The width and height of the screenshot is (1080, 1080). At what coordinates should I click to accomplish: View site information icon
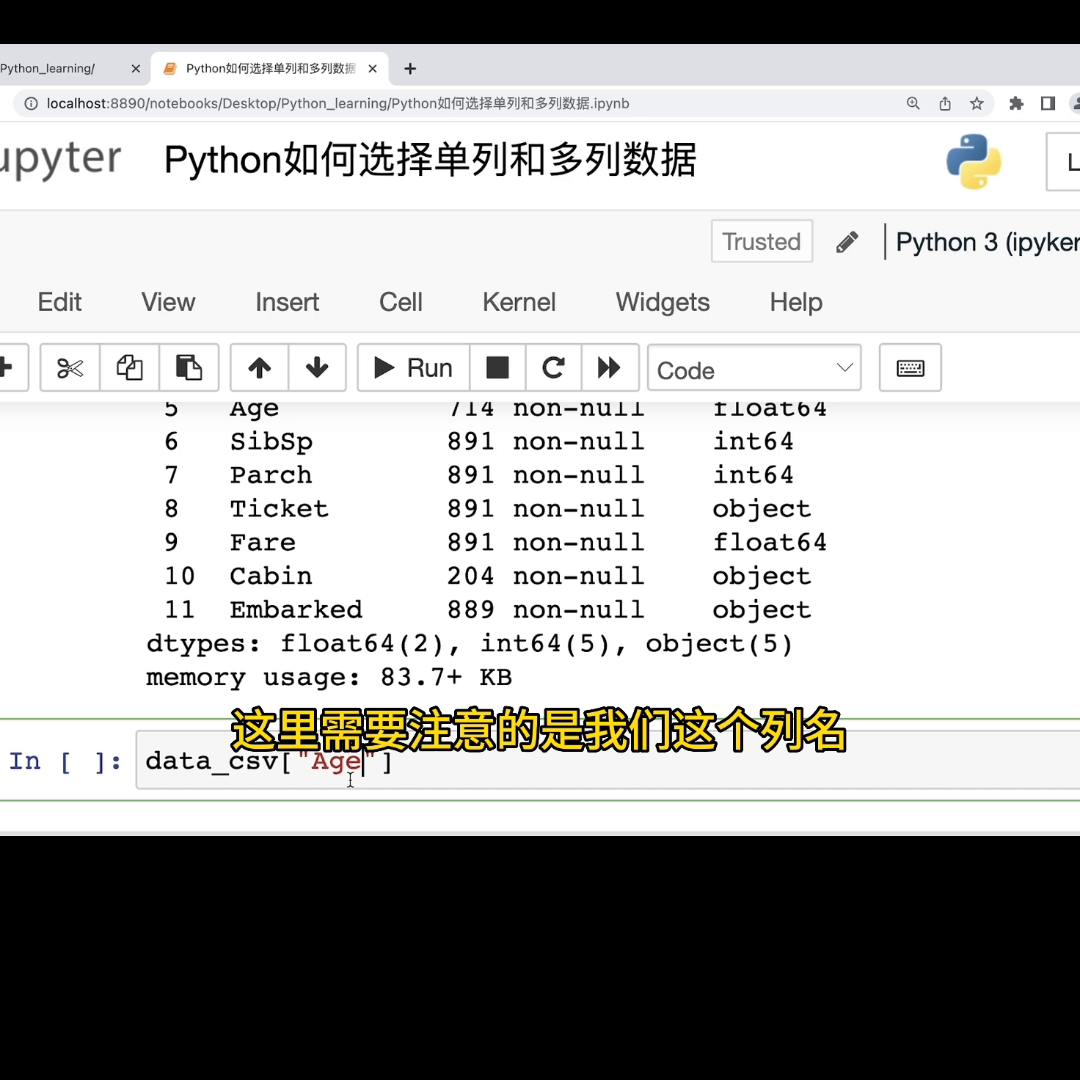click(x=31, y=103)
